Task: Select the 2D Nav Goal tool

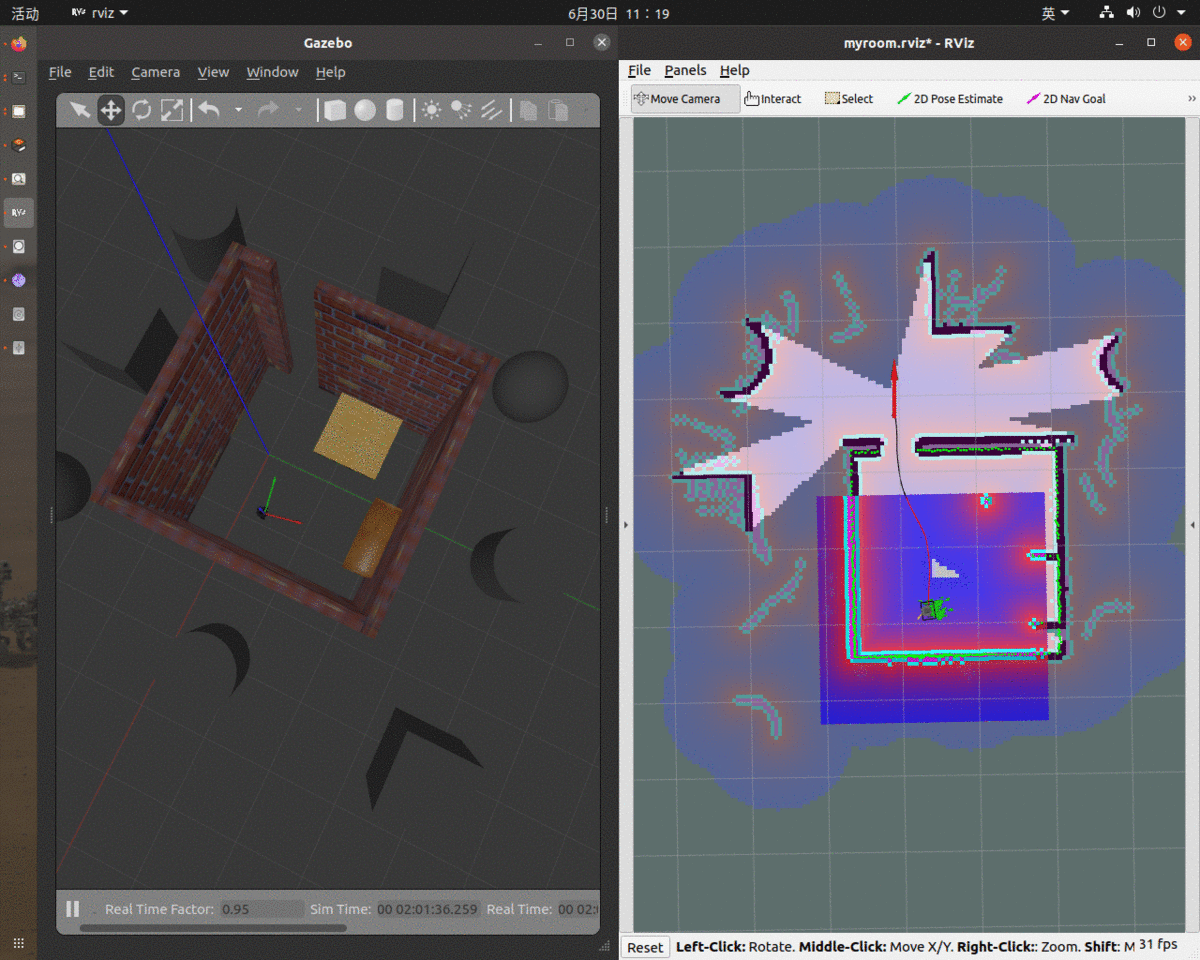Action: (x=1066, y=99)
